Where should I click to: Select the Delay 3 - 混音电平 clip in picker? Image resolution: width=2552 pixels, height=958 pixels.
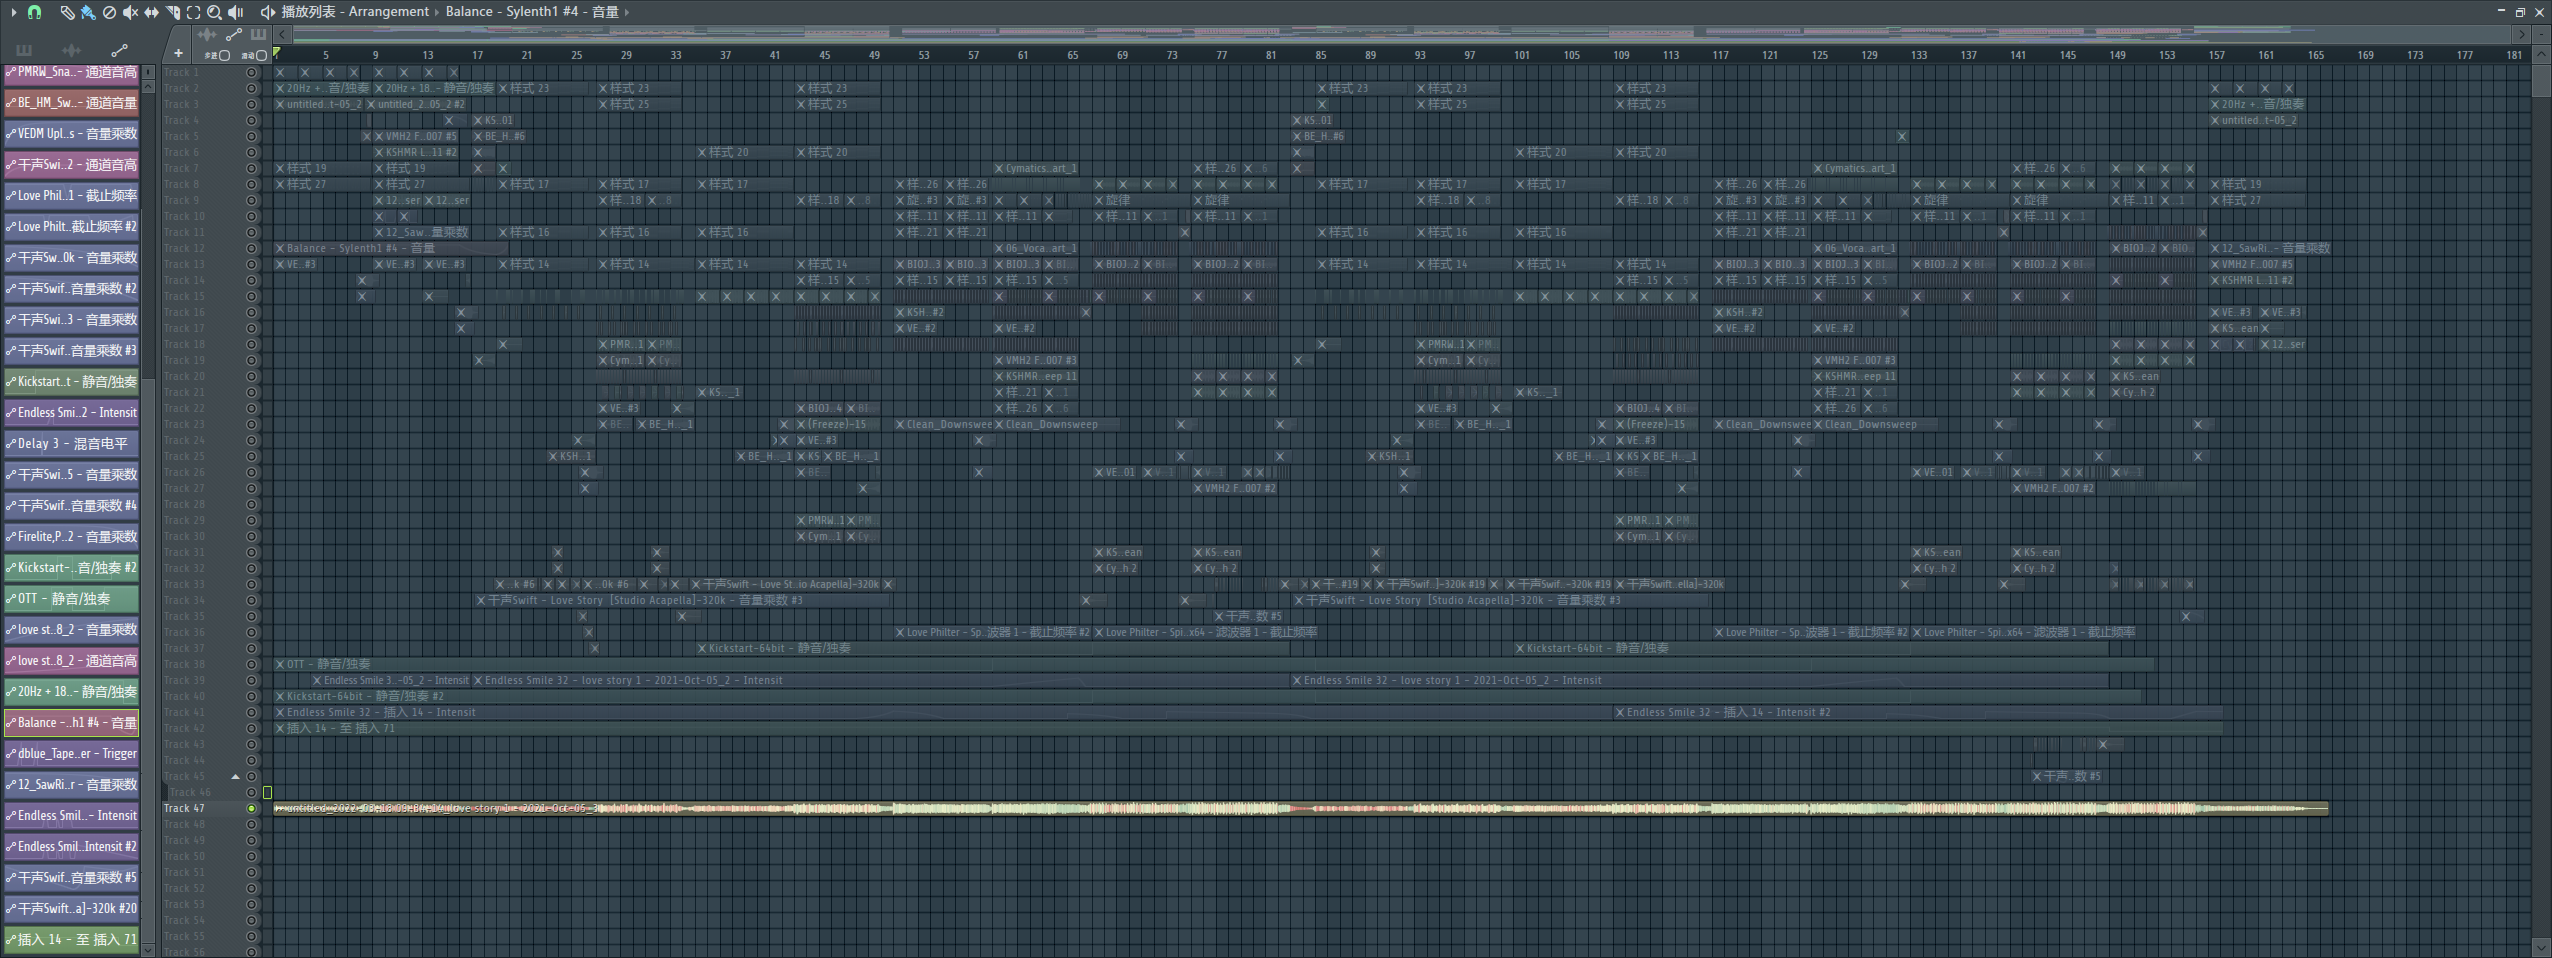72,443
